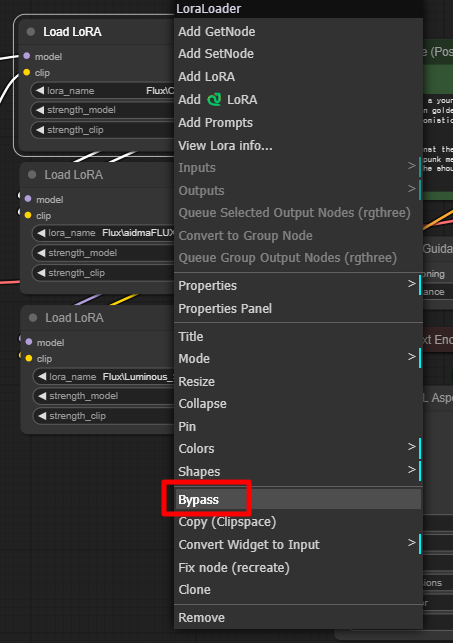The height and width of the screenshot is (643, 453).
Task: Click the LoraLoader menu header
Action: [x=298, y=9]
